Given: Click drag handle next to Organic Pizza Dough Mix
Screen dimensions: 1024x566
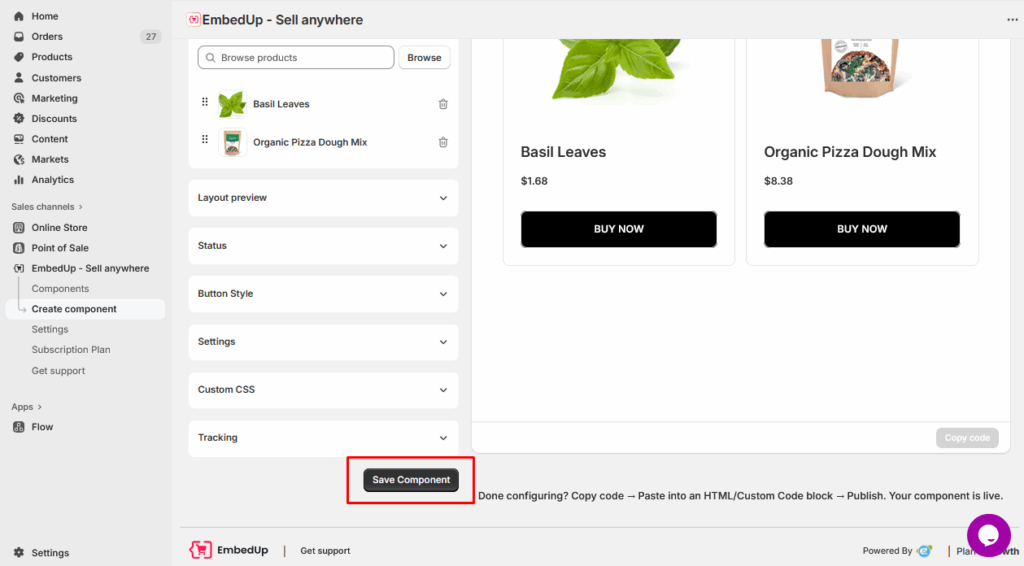Looking at the screenshot, I should (205, 141).
